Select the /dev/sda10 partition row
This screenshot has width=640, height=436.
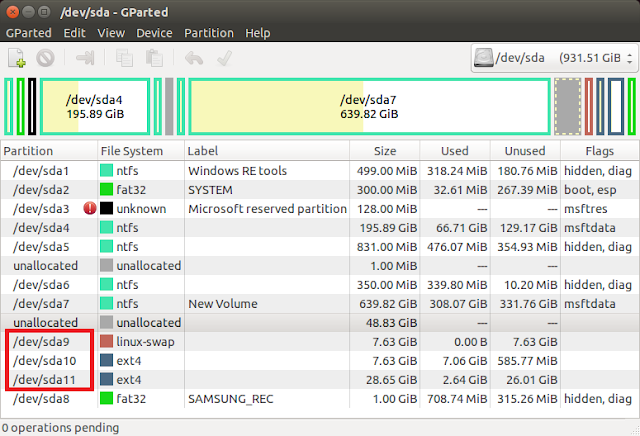coord(320,361)
